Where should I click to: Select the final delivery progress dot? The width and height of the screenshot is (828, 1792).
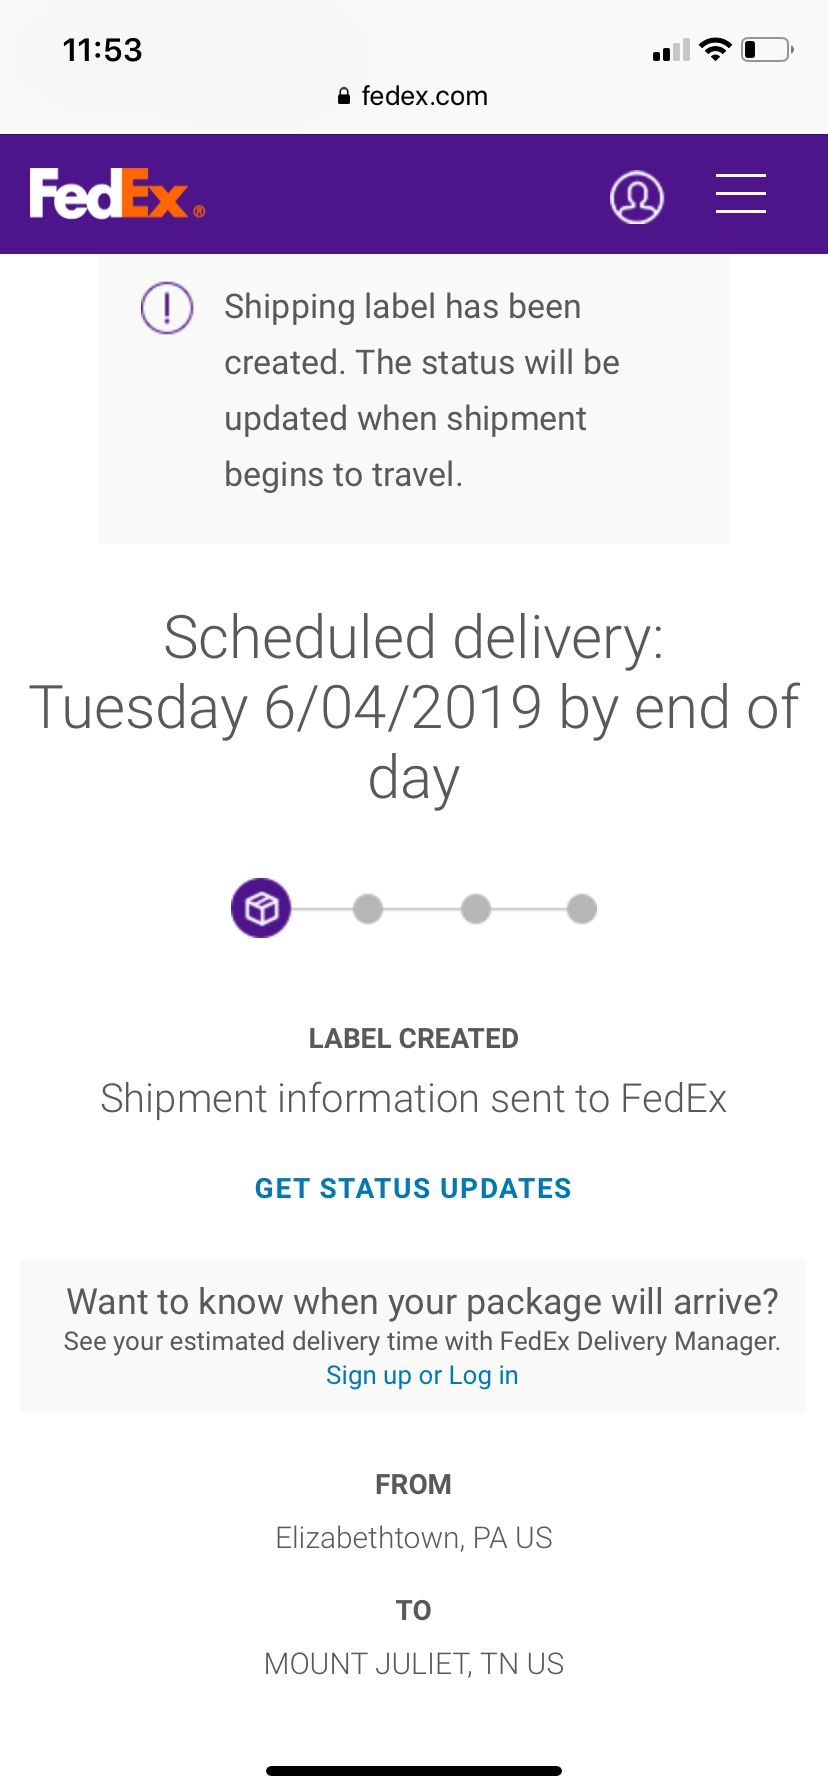[x=582, y=909]
